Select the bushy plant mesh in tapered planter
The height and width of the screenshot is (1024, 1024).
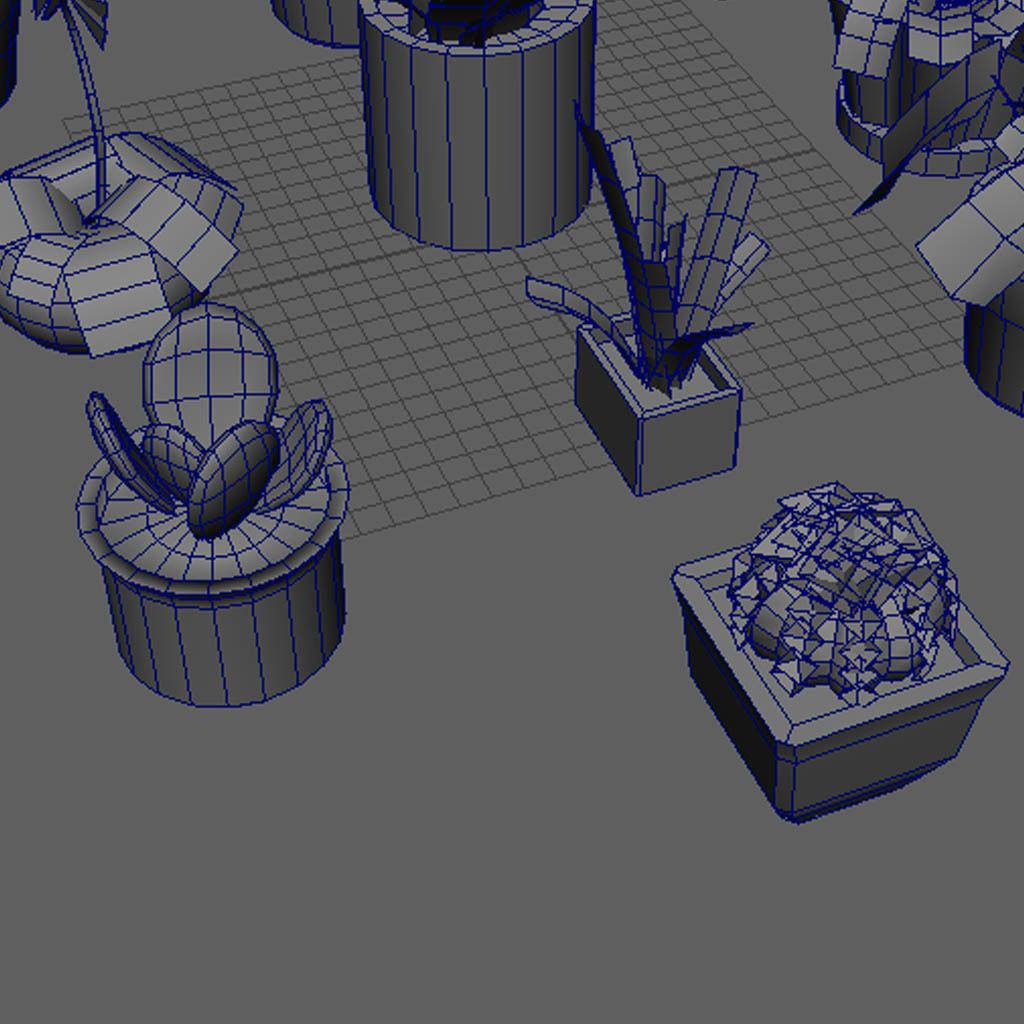842,594
